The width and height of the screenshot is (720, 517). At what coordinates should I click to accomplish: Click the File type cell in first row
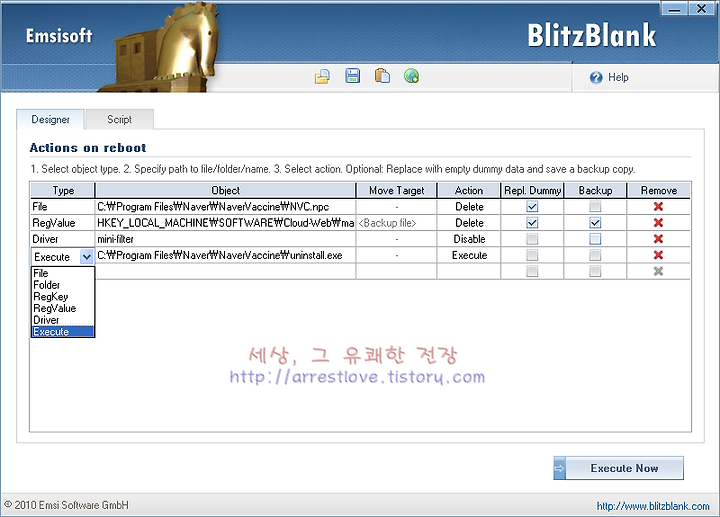pos(62,207)
